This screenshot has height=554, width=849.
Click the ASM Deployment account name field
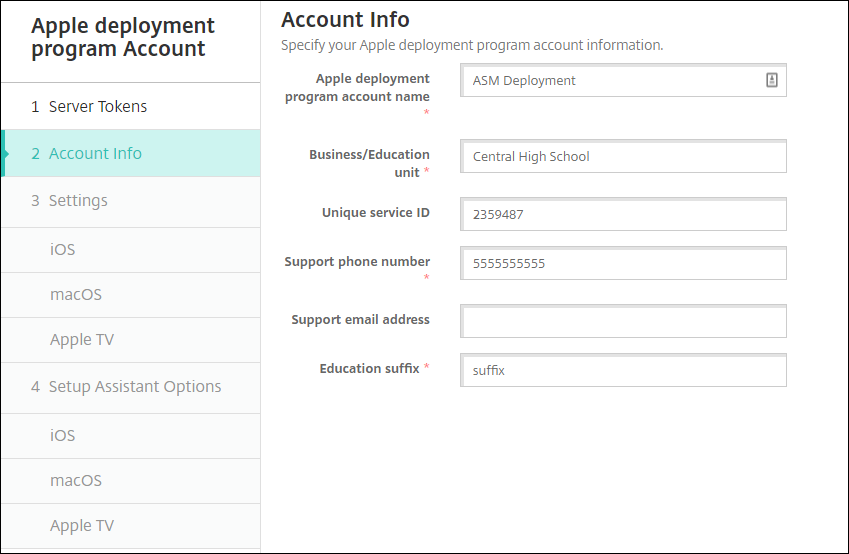click(x=610, y=81)
